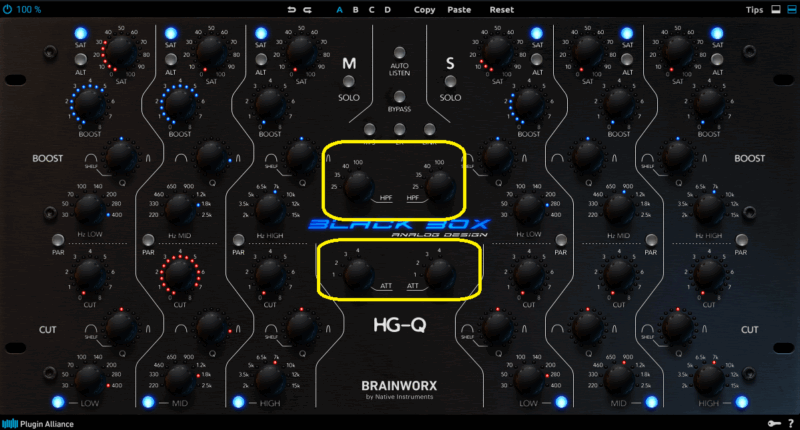Toggle the blue HIGH band LED at bottom right
Image resolution: width=800 pixels, height=430 pixels.
[741, 402]
